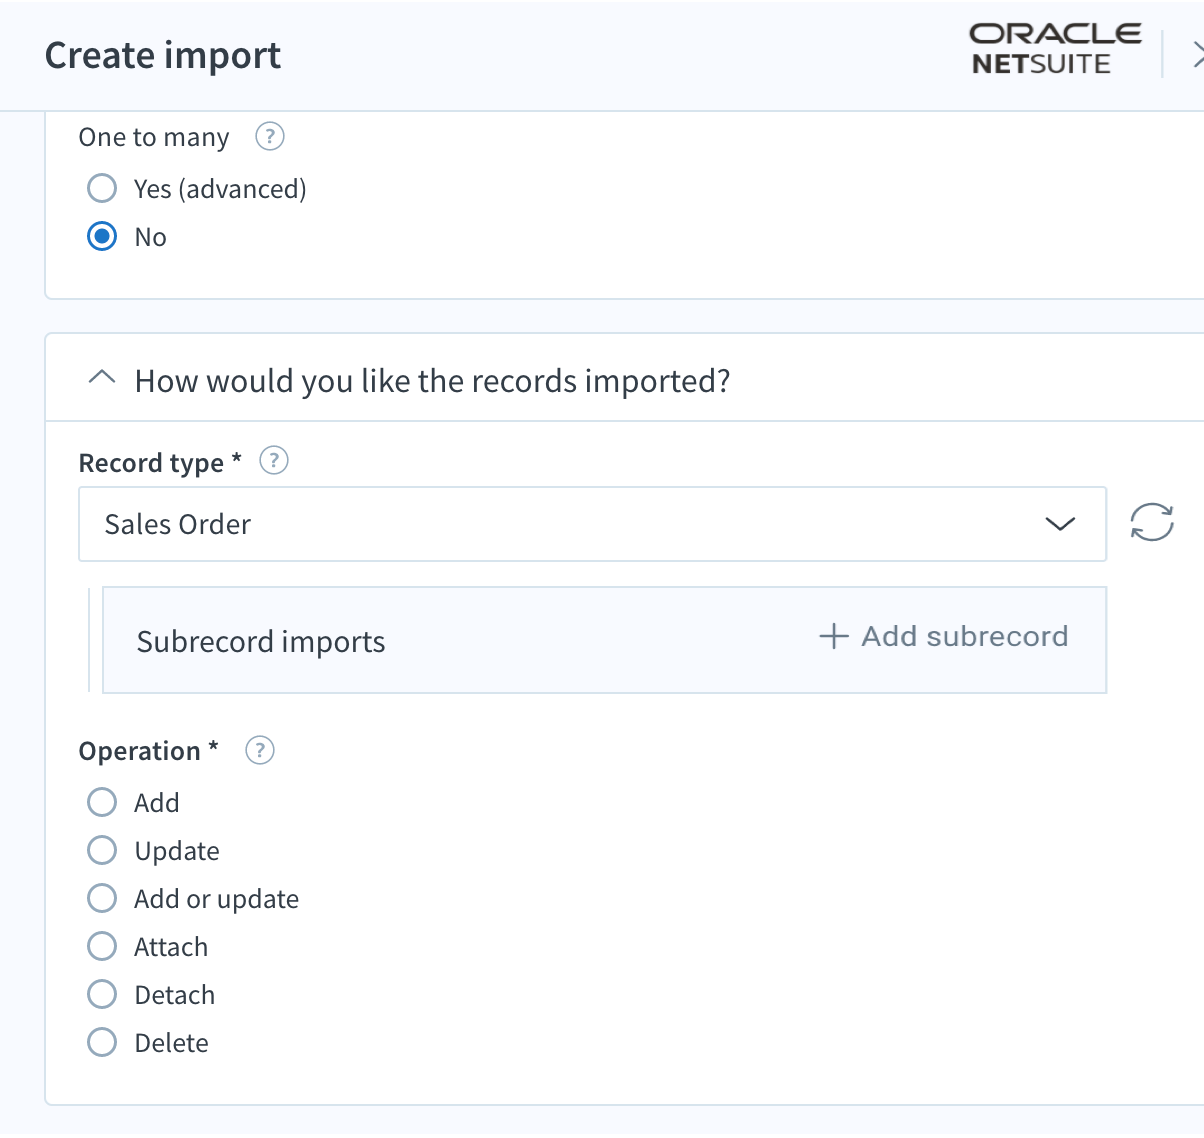
Task: Select the Add operation
Action: click(x=101, y=802)
